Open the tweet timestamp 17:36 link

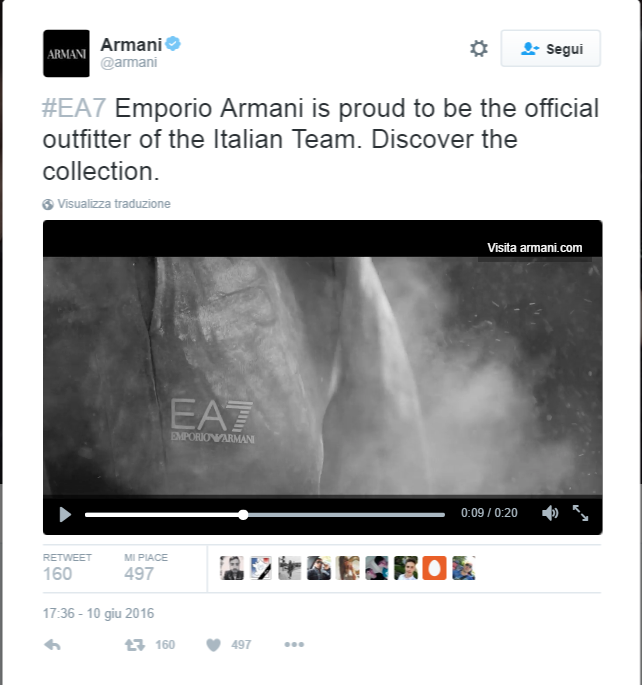coord(98,613)
